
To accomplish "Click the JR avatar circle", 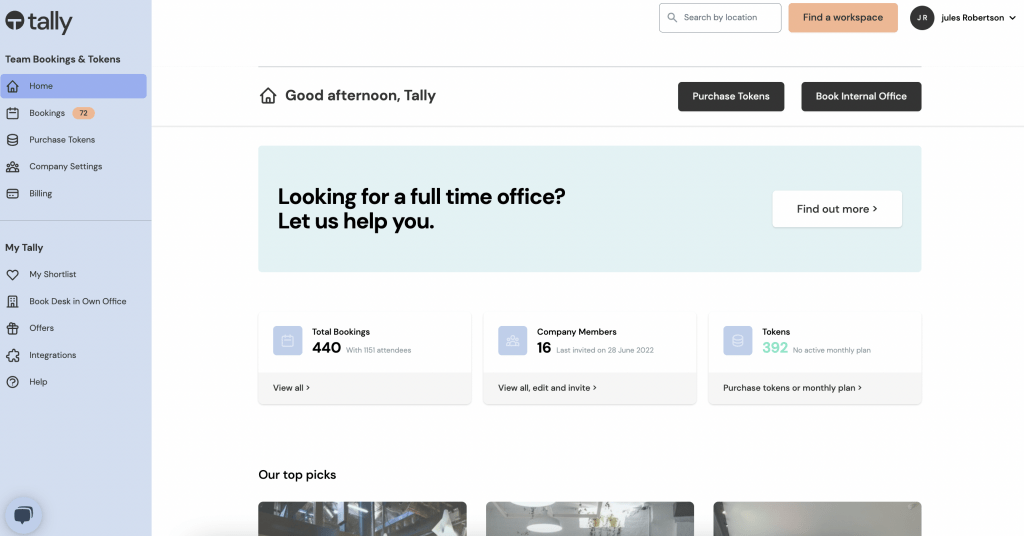I will 922,18.
